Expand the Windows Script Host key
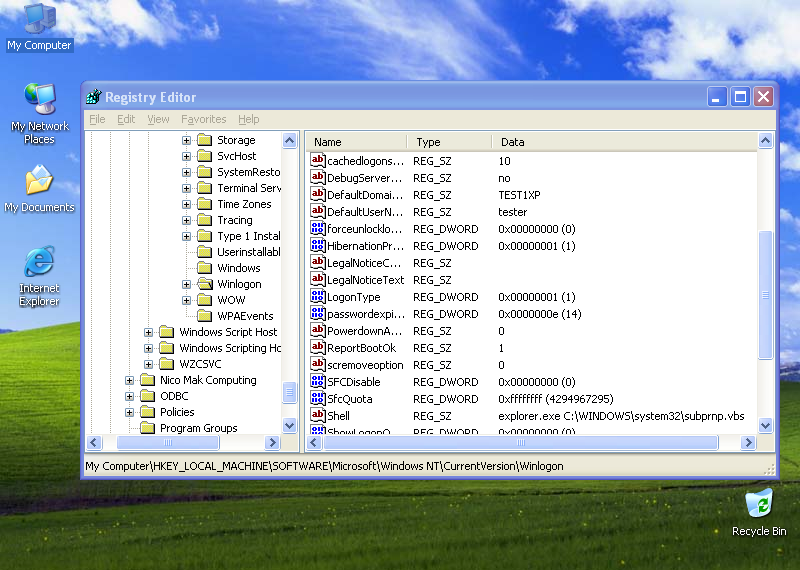800x570 pixels. point(148,332)
